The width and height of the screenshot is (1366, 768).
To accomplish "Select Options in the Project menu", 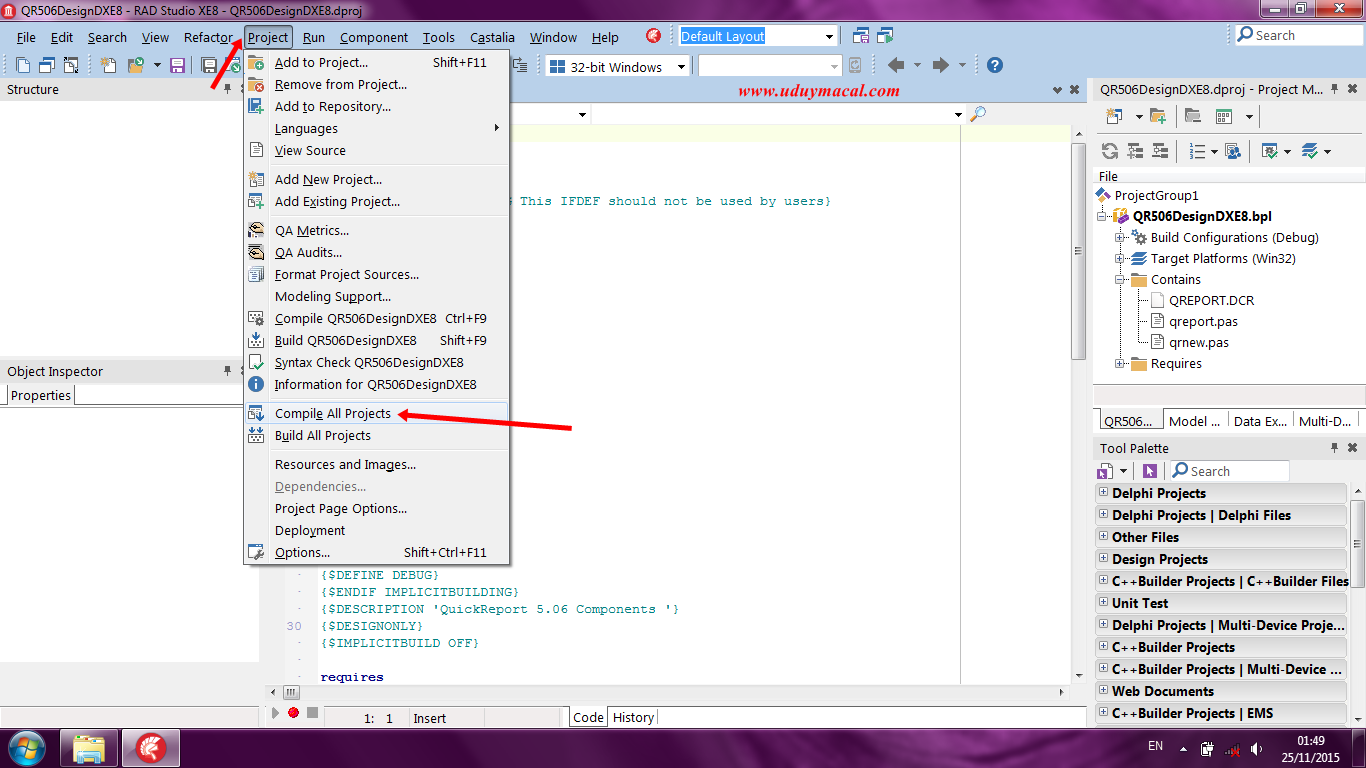I will 376,552.
